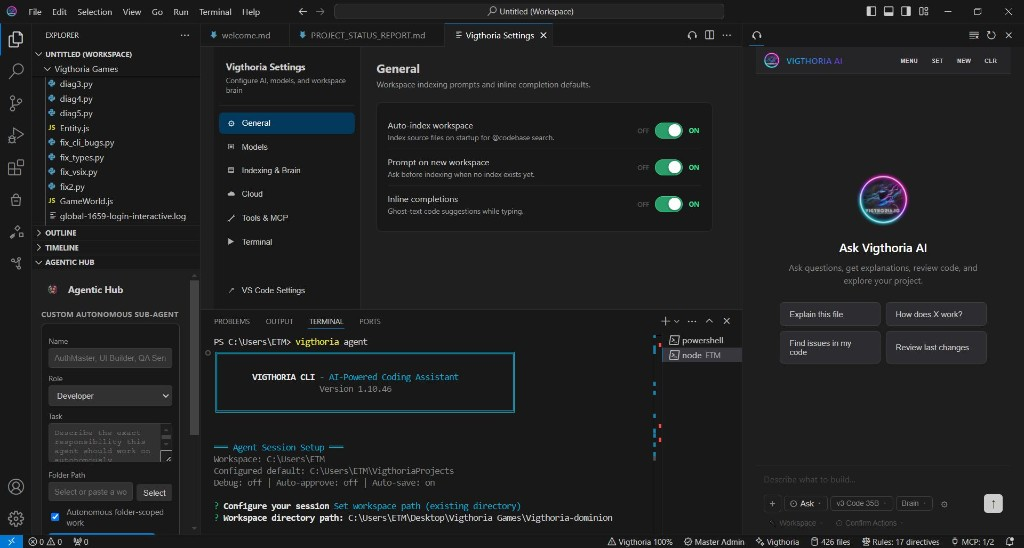1024x548 pixels.
Task: Send chat message with arrow button
Action: (x=993, y=503)
